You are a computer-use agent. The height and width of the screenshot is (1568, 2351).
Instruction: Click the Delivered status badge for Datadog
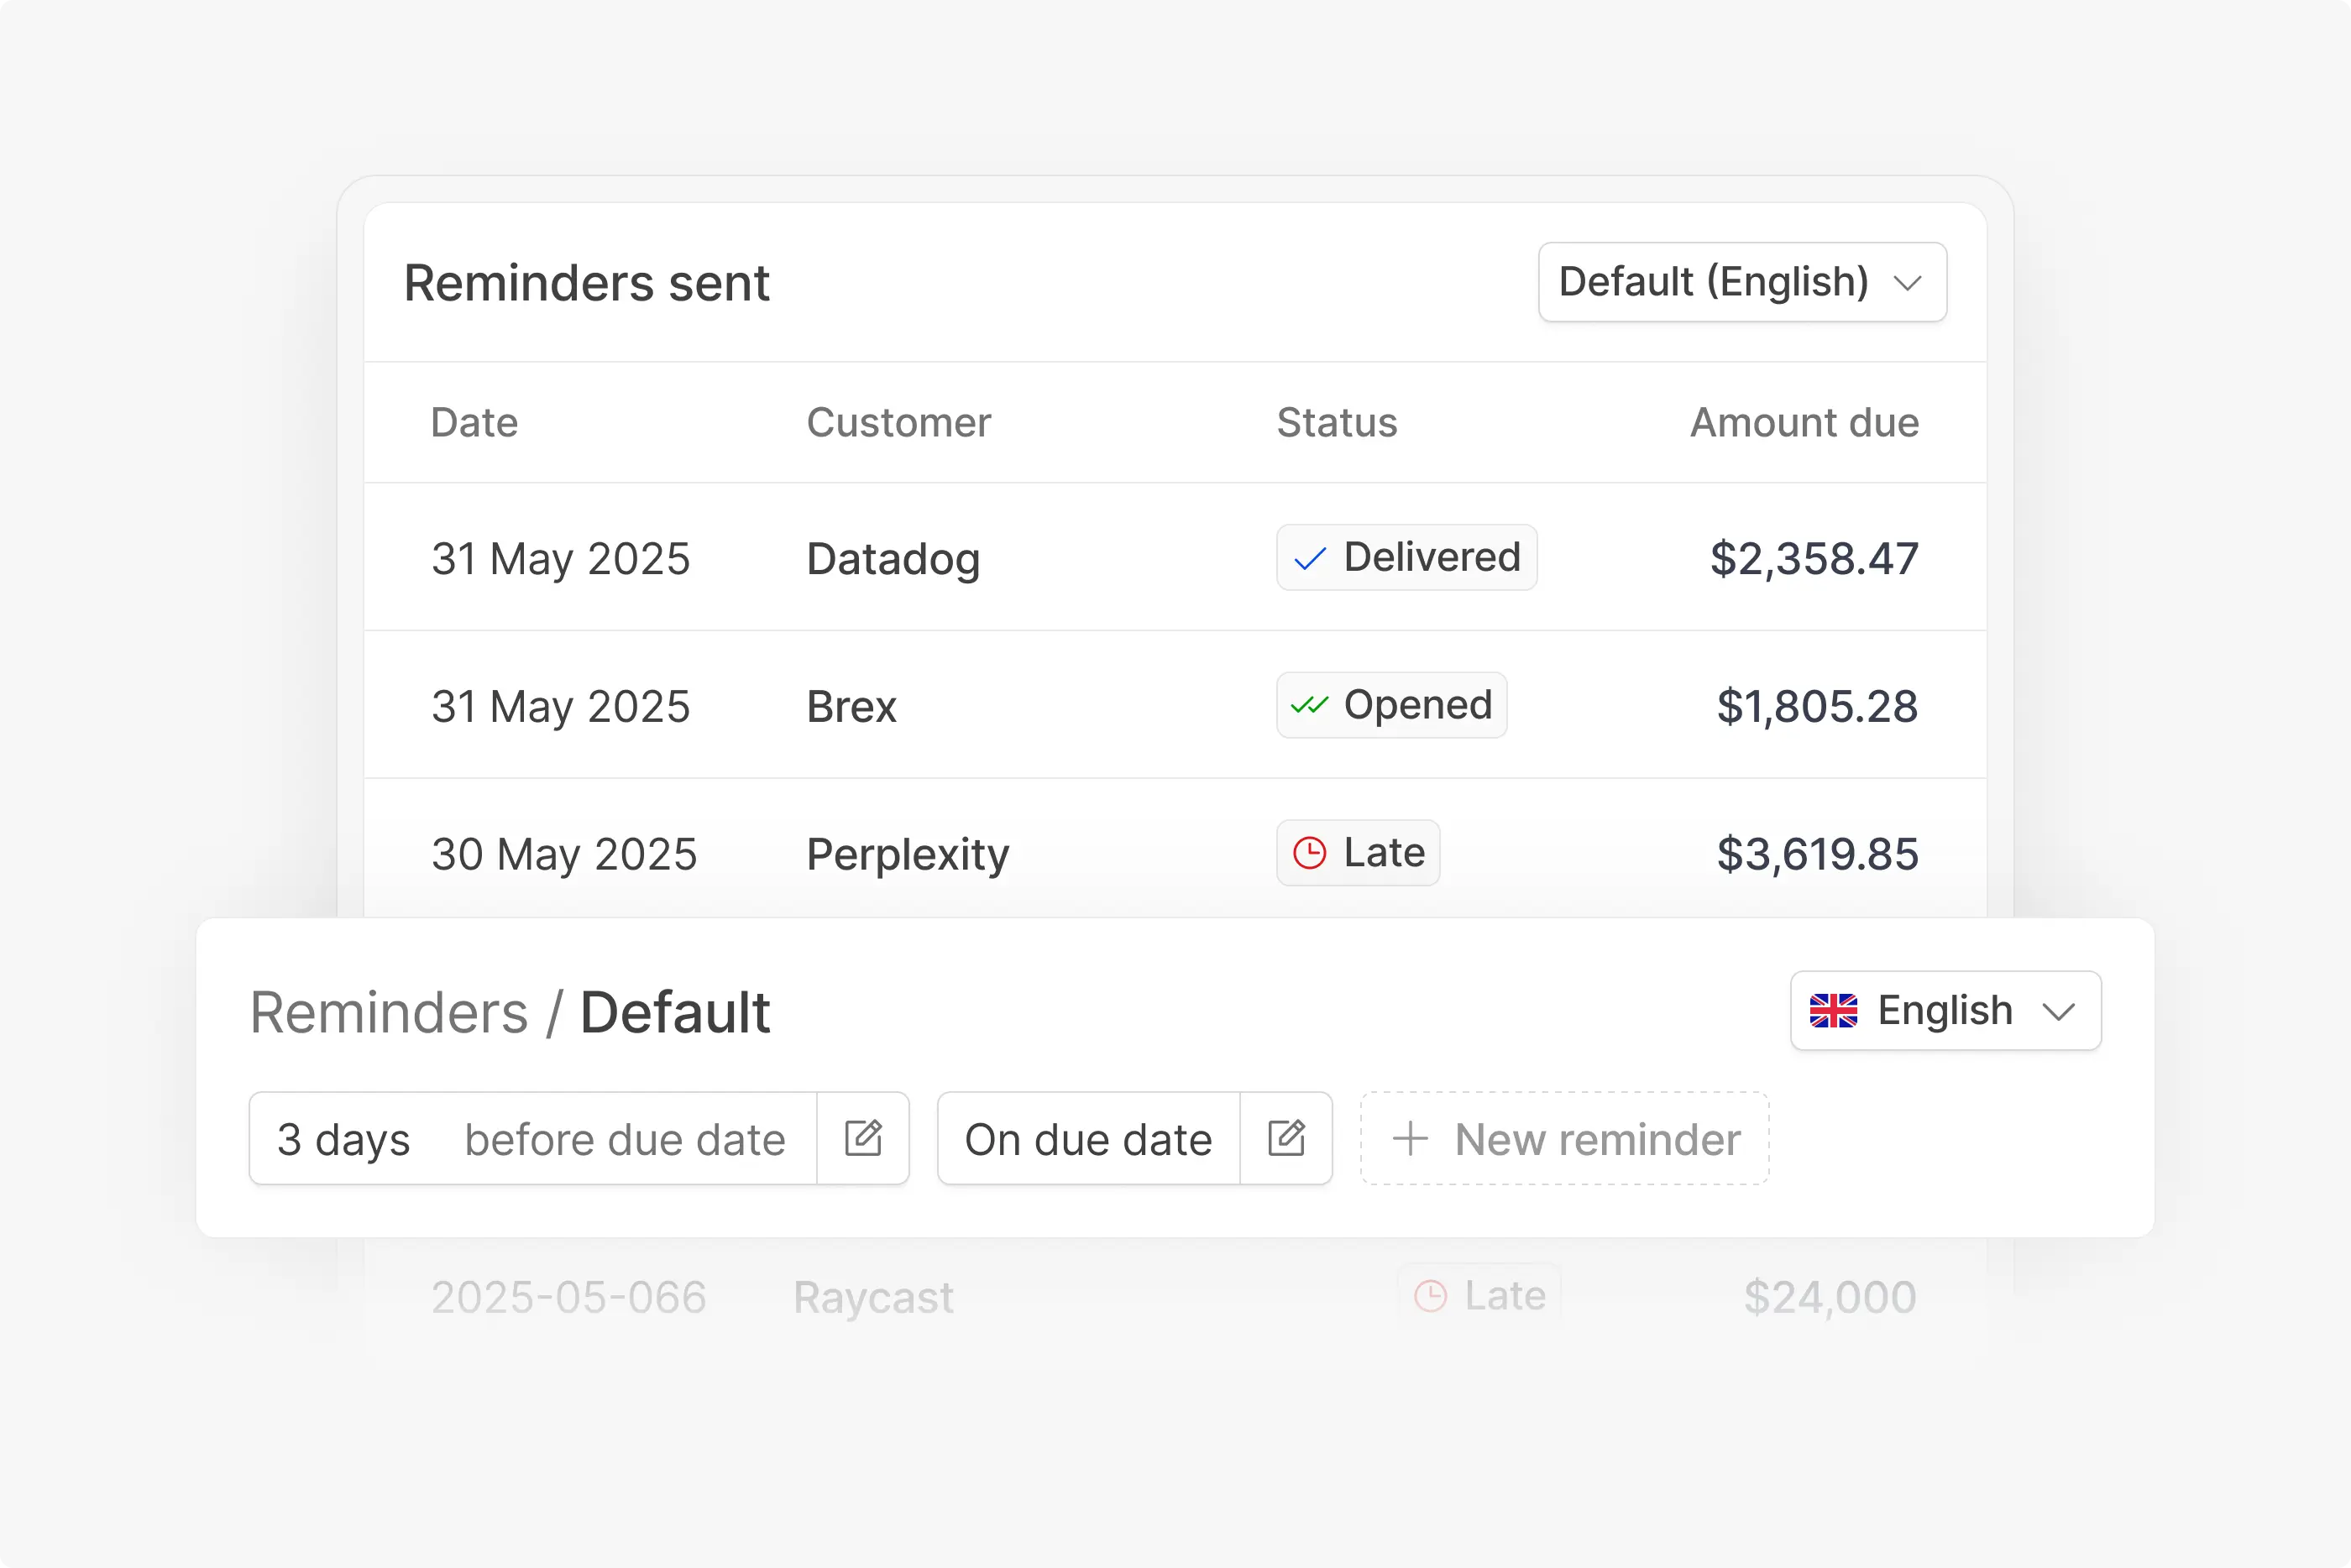point(1406,558)
